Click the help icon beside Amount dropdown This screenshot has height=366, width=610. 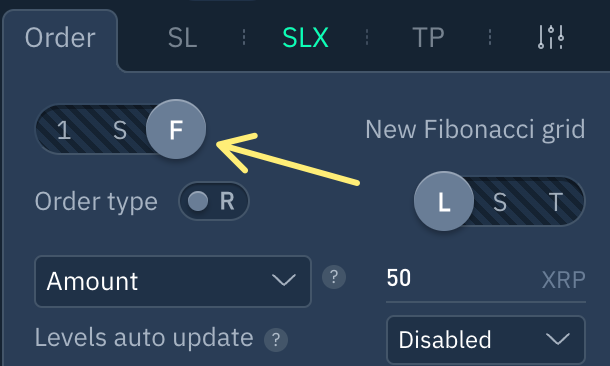(x=334, y=277)
